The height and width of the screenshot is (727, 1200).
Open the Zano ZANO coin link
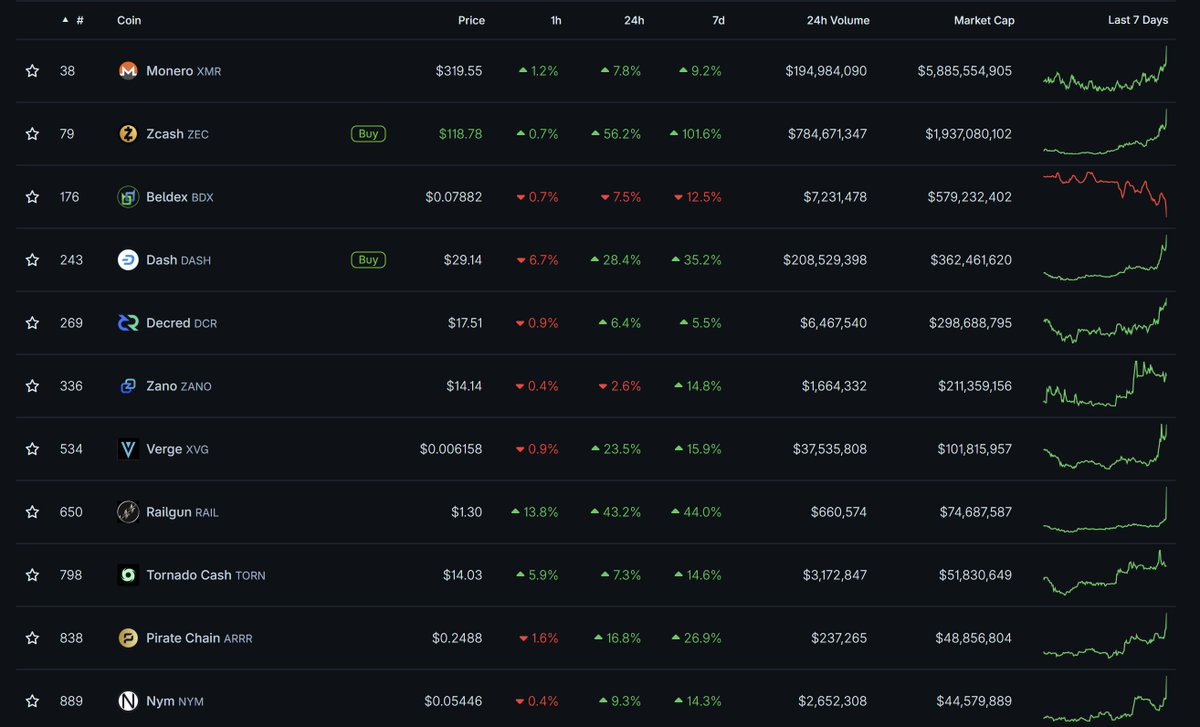(x=179, y=386)
